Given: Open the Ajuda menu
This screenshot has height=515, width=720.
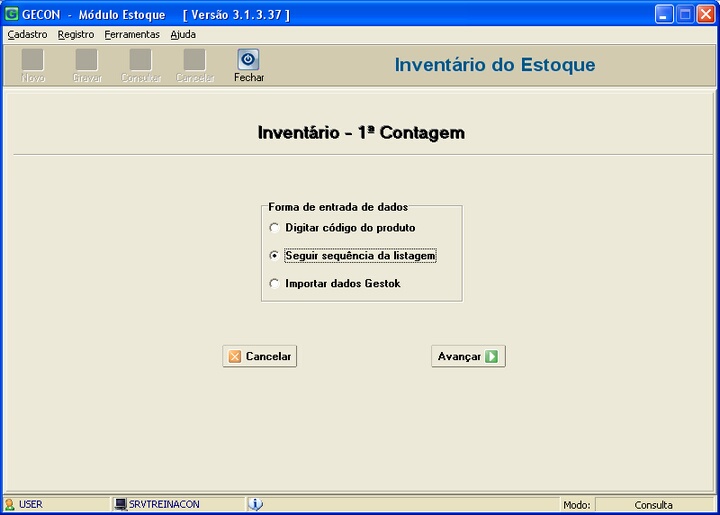Looking at the screenshot, I should click(183, 34).
